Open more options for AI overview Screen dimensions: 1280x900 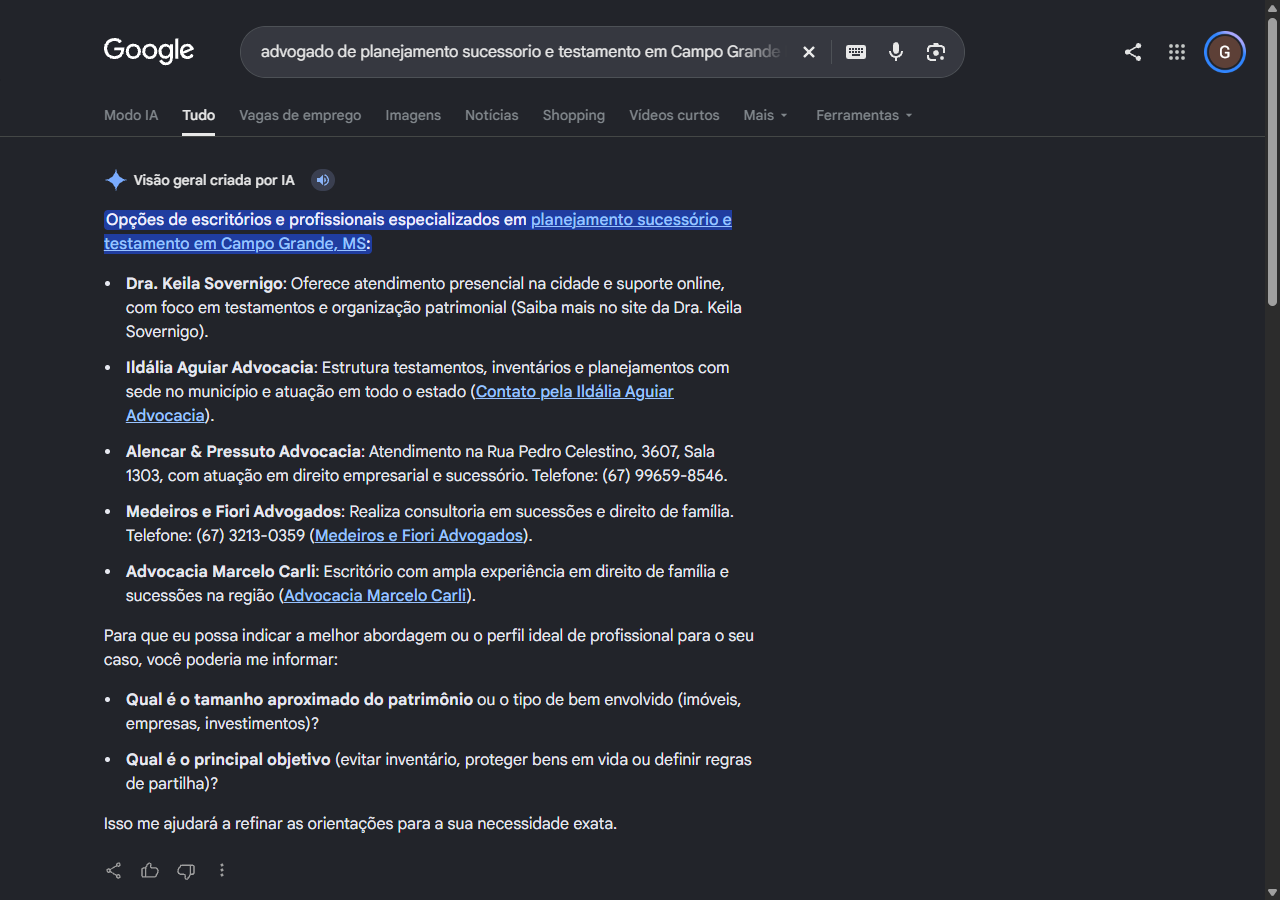pyautogui.click(x=222, y=870)
